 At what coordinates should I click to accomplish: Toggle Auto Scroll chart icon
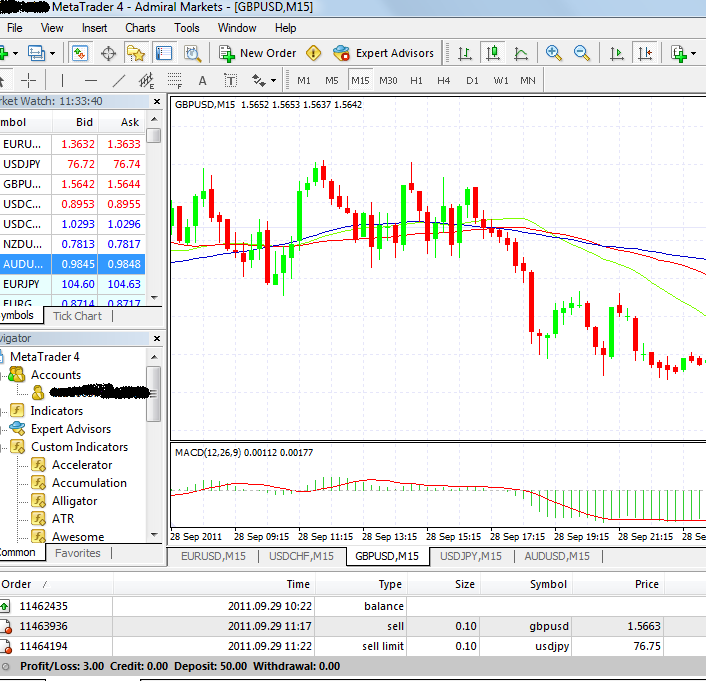click(x=617, y=53)
